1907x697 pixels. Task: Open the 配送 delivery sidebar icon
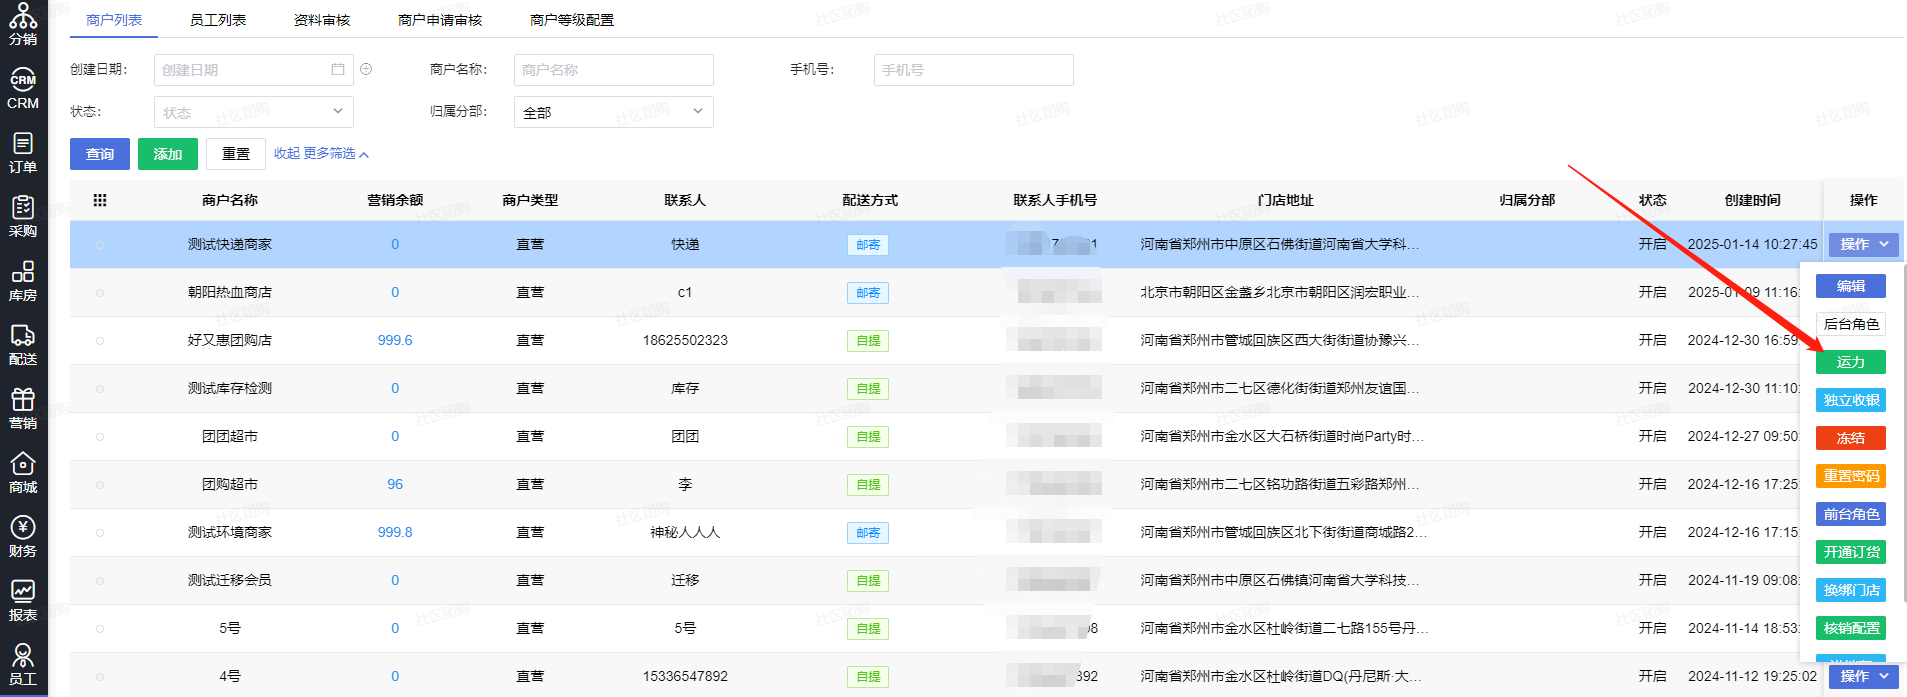23,345
